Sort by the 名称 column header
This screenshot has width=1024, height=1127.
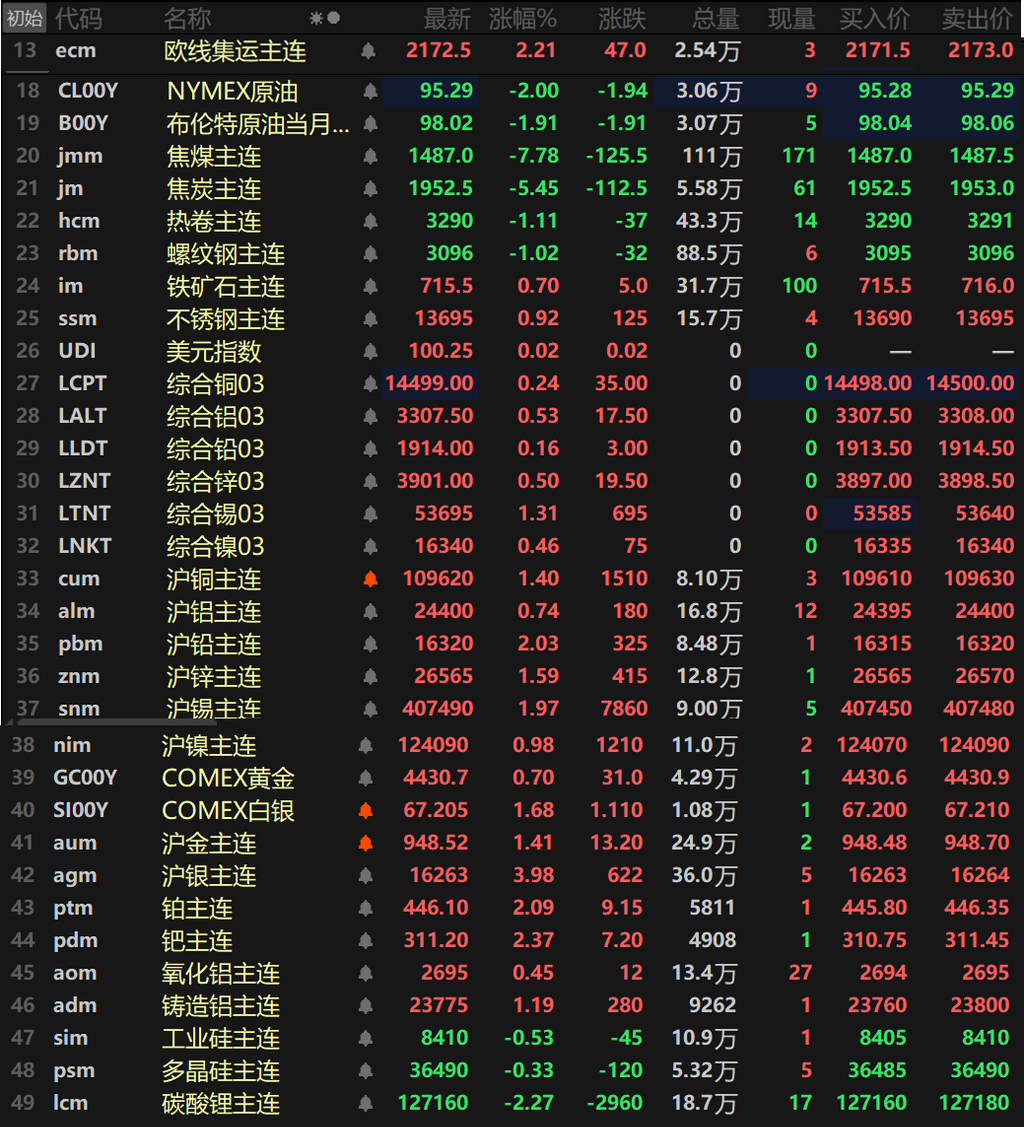(188, 19)
